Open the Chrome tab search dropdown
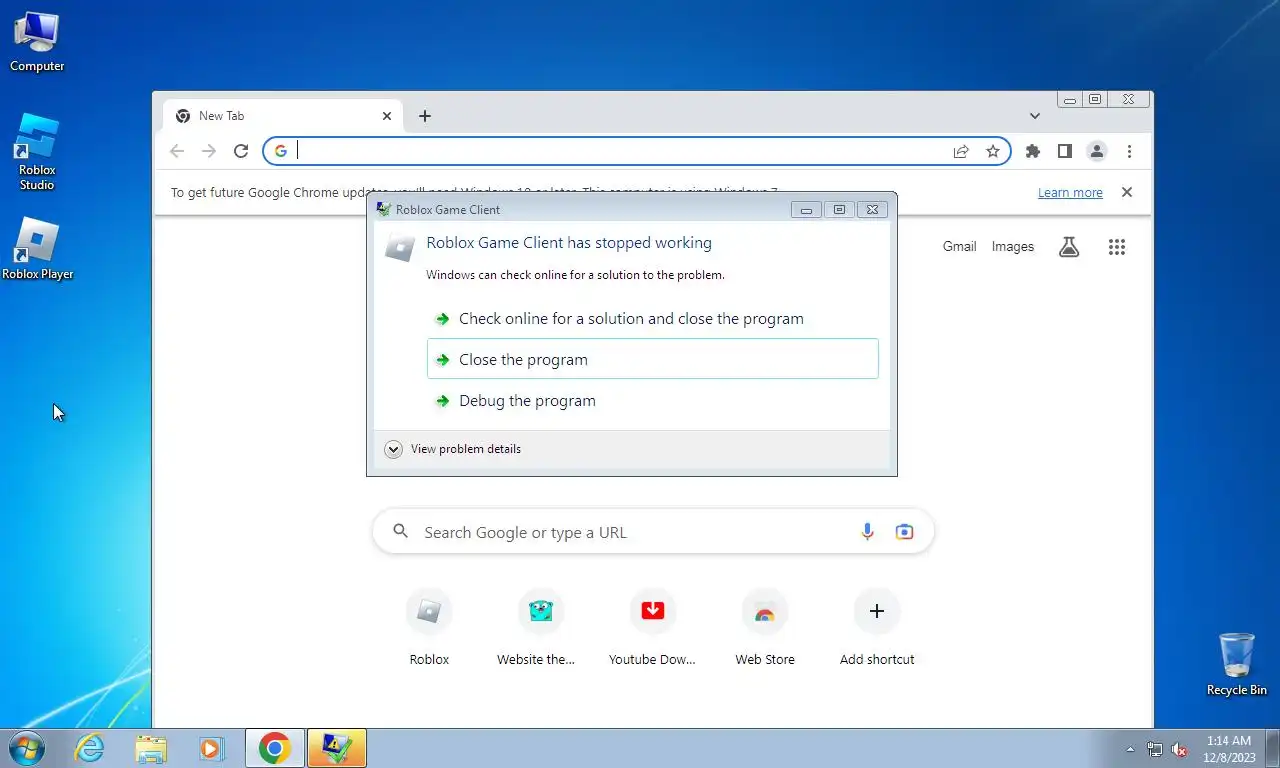The width and height of the screenshot is (1280, 768). pos(1035,116)
